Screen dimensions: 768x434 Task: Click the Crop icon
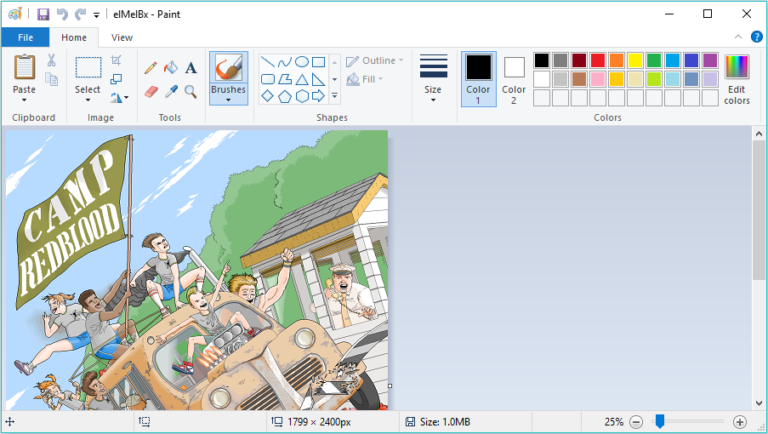pos(116,60)
